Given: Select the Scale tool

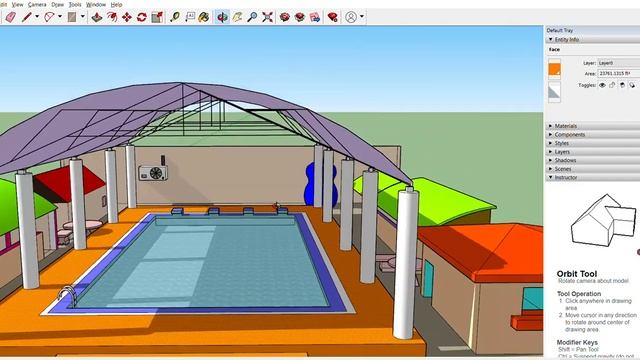Looking at the screenshot, I should [x=157, y=17].
